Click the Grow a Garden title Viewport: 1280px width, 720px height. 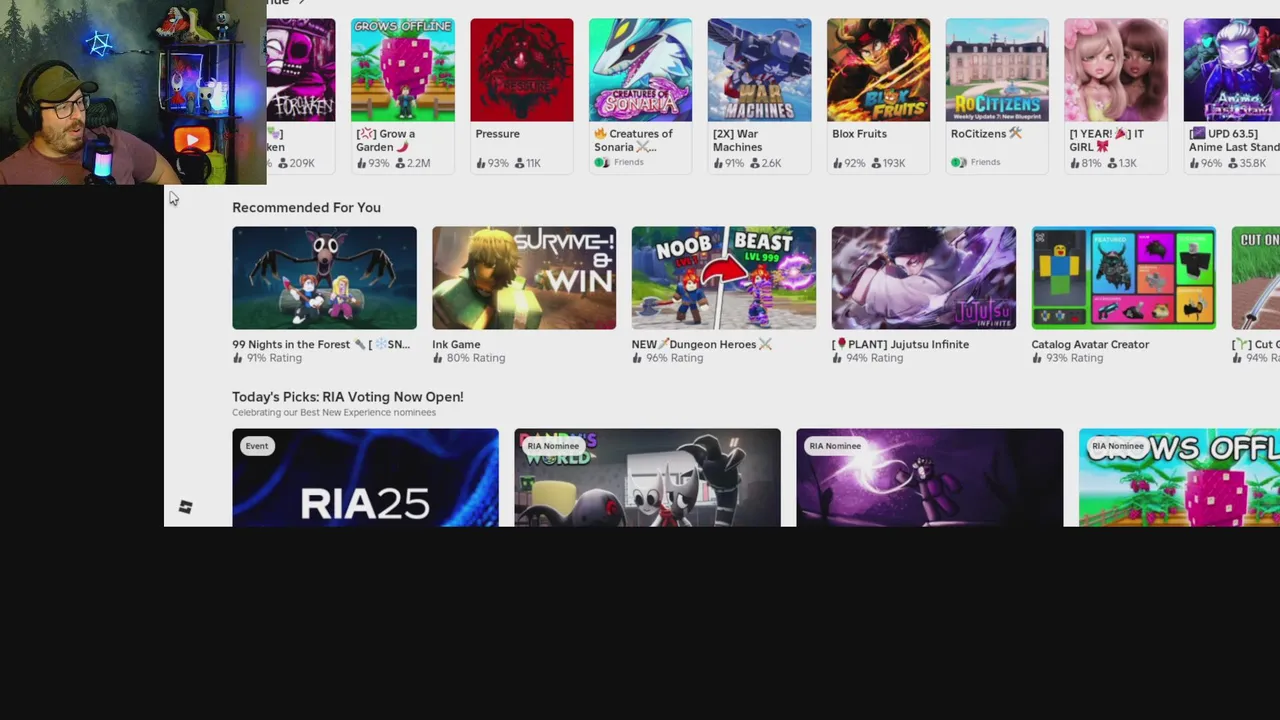pyautogui.click(x=385, y=140)
